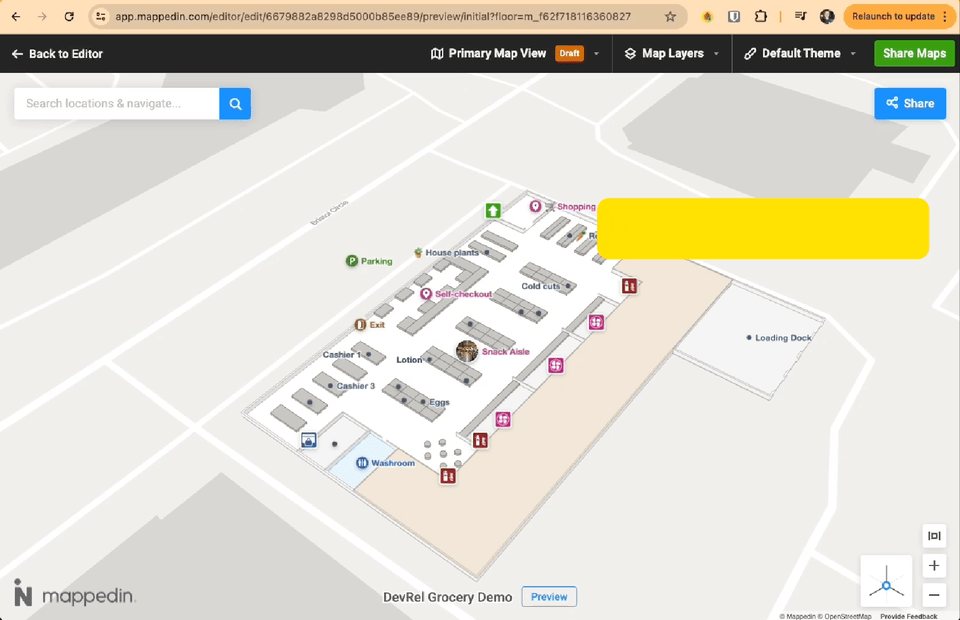Click the green Parking marker icon

[352, 261]
